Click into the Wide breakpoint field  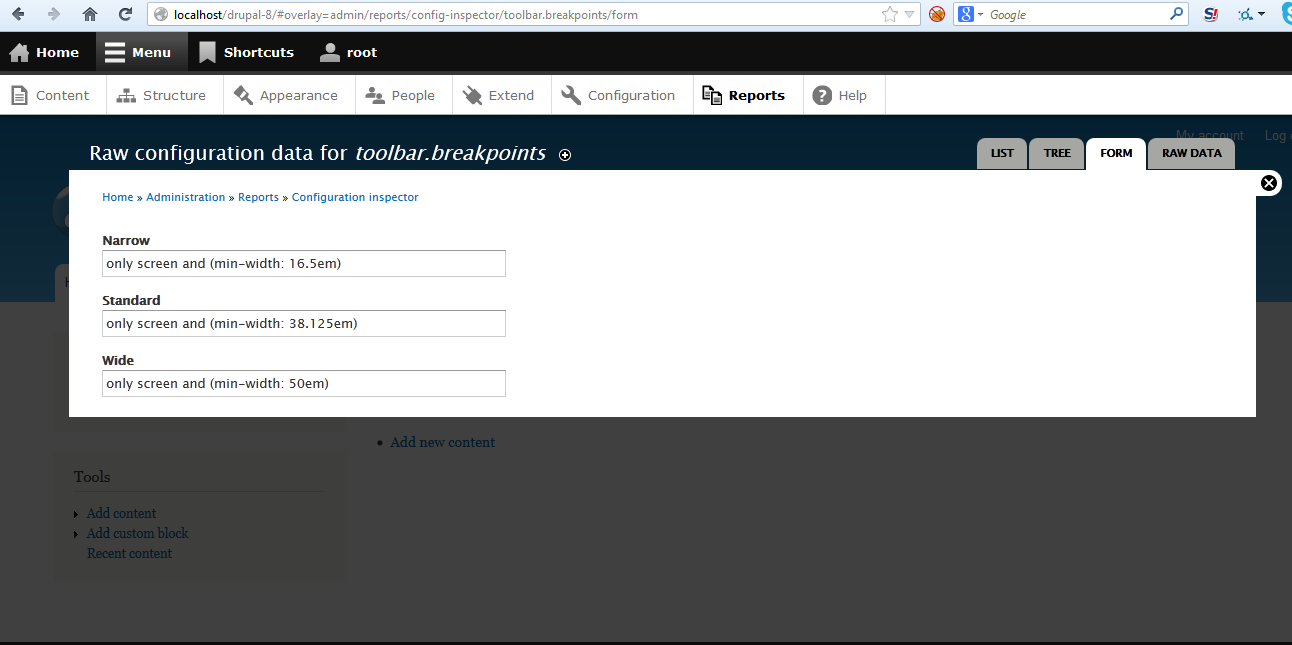tap(304, 383)
